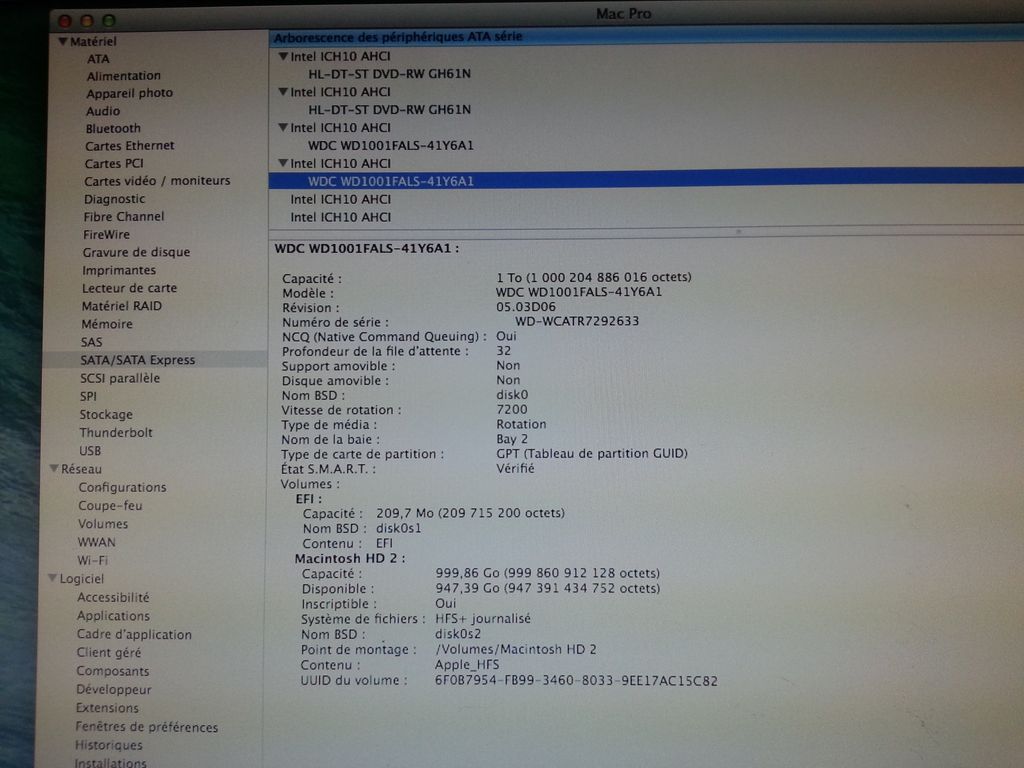Viewport: 1024px width, 768px height.
Task: Collapse Intel ICH10 AHCI above selected WDC drive
Action: (283, 163)
